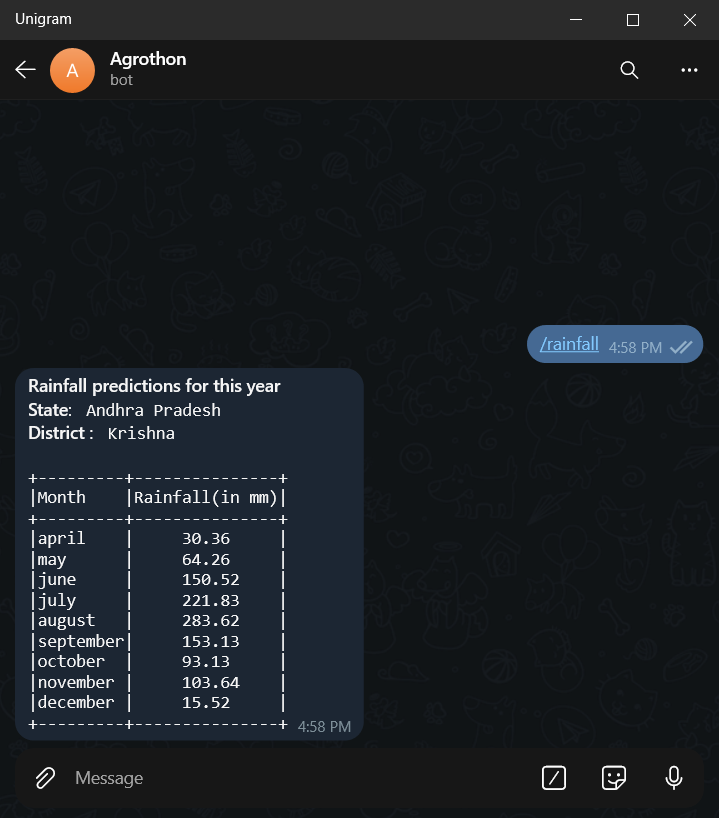Open the three-dot more options menu
Screen dimensions: 719x818
(x=689, y=70)
